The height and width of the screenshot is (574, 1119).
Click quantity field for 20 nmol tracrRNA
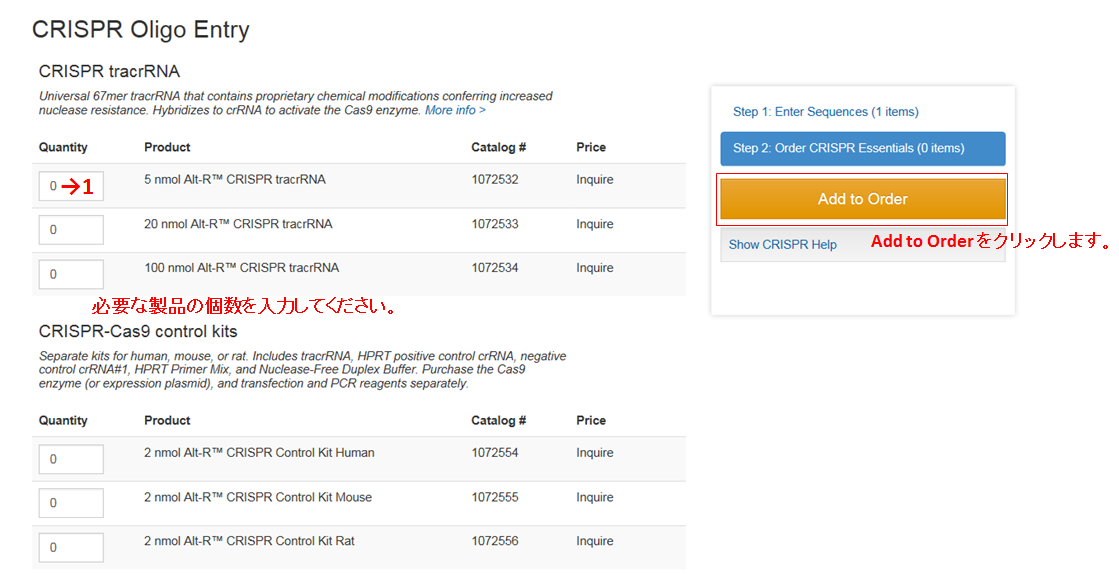click(71, 230)
